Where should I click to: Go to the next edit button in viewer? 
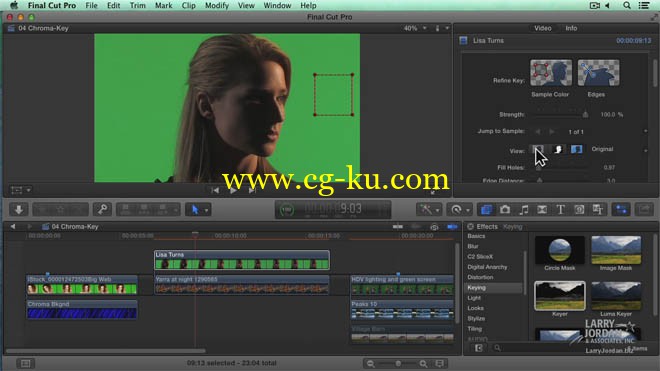click(x=252, y=191)
